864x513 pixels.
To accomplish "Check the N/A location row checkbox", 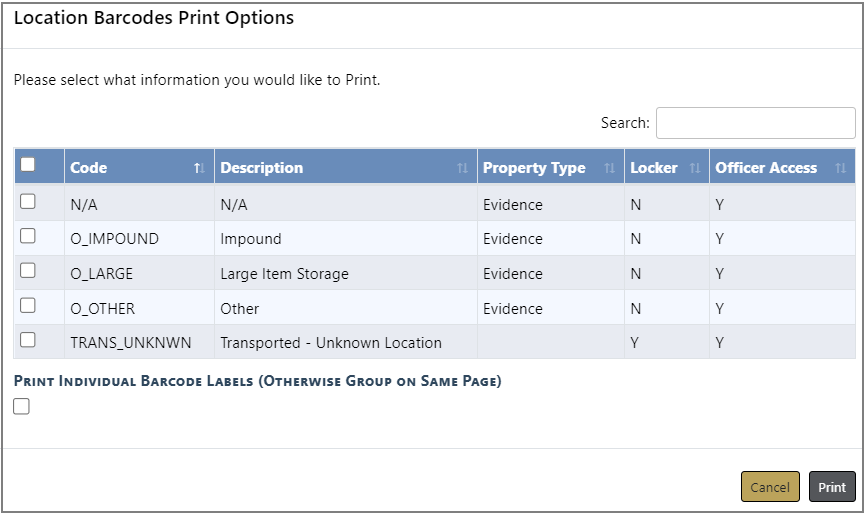I will pyautogui.click(x=28, y=202).
